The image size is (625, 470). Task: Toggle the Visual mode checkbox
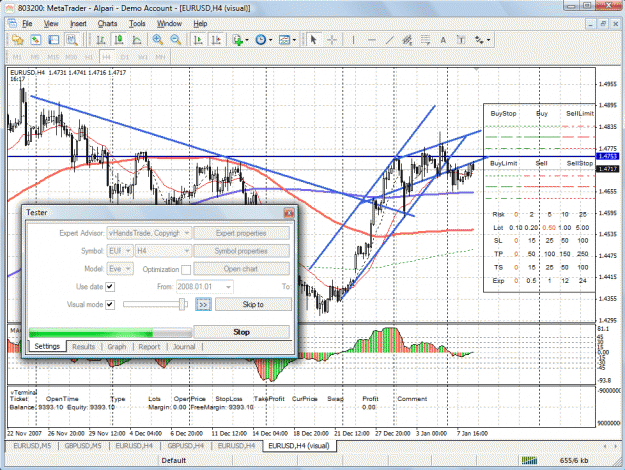tap(110, 305)
